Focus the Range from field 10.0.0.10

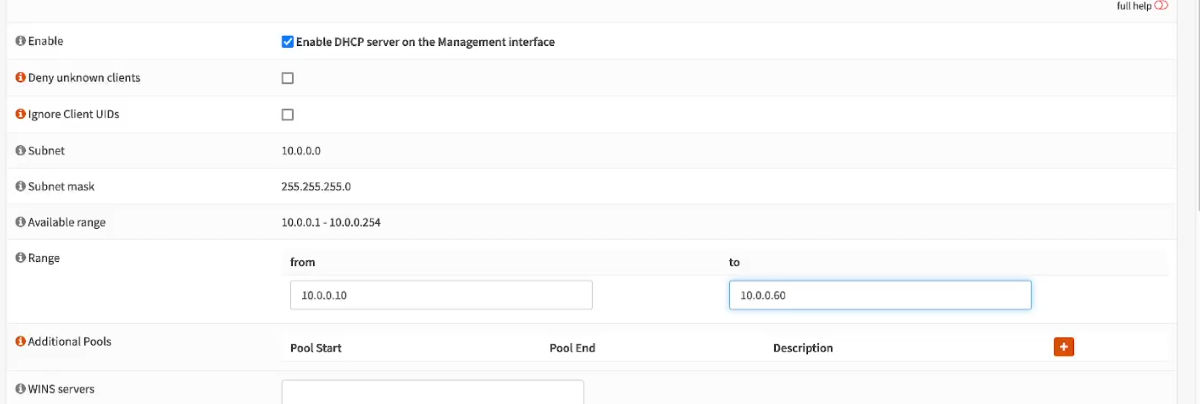(441, 295)
